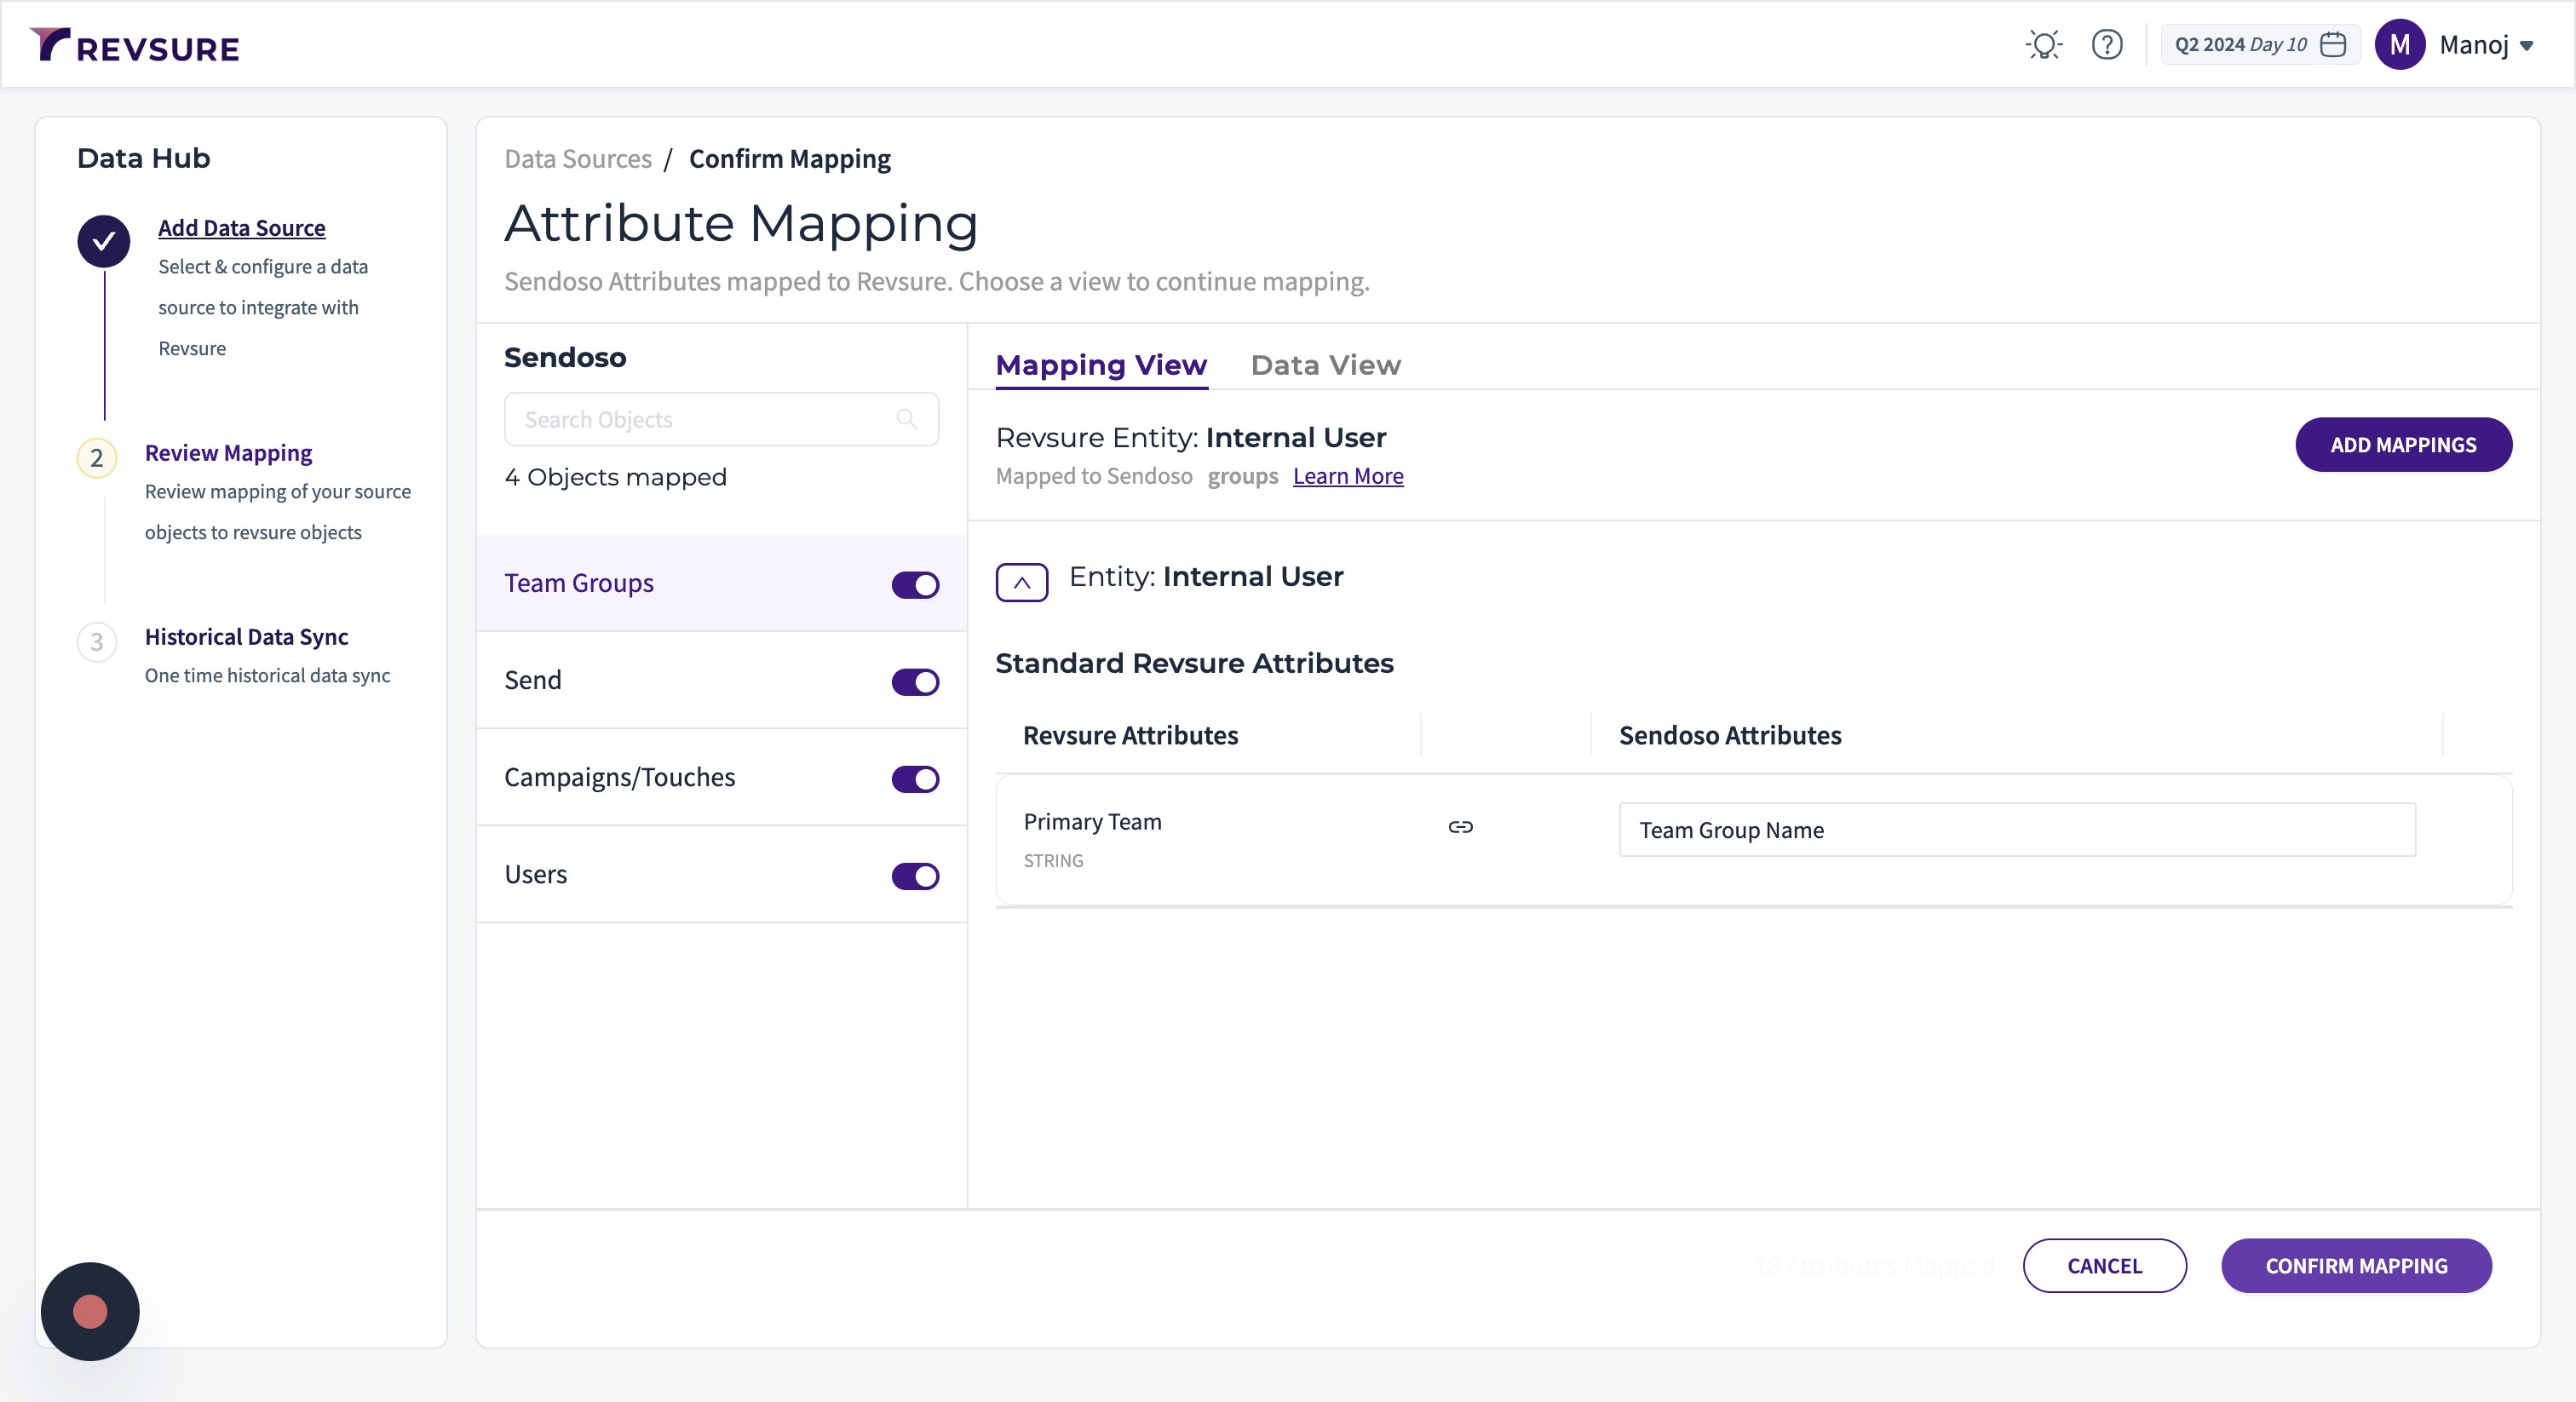The height and width of the screenshot is (1402, 2576).
Task: Collapse the Internal User entity section
Action: [1021, 582]
